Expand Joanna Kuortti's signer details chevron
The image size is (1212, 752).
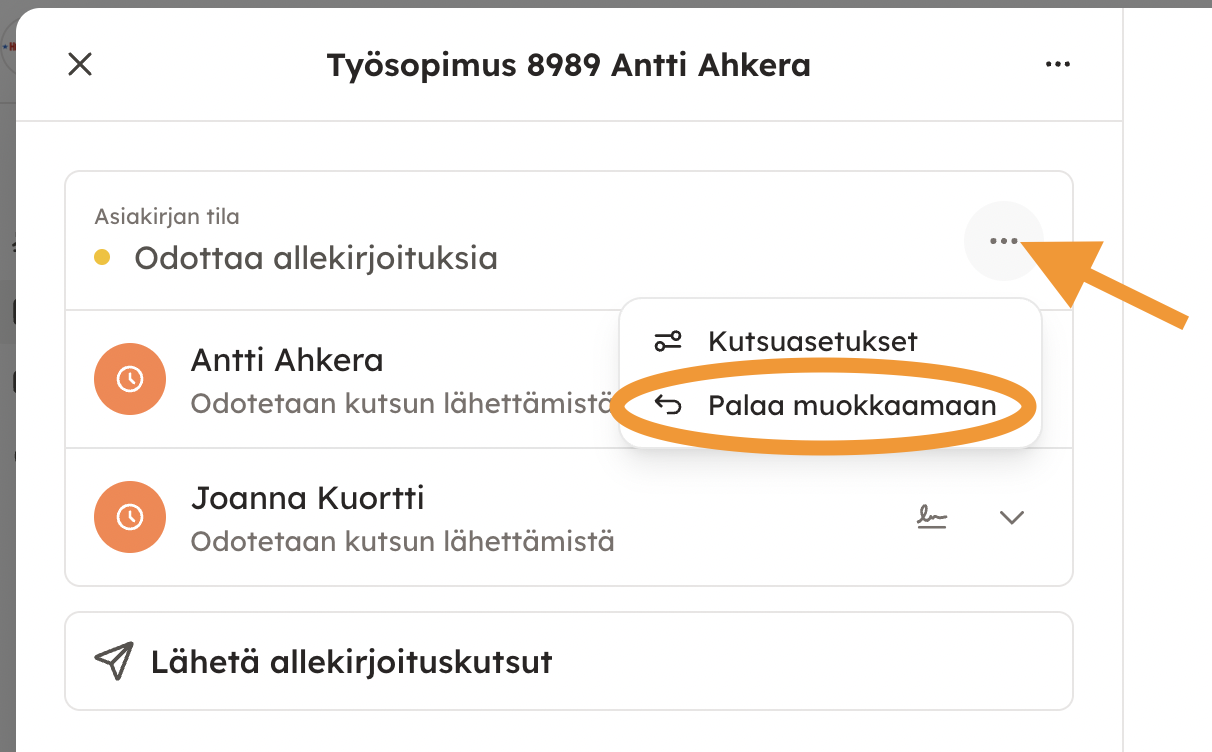[x=1012, y=517]
